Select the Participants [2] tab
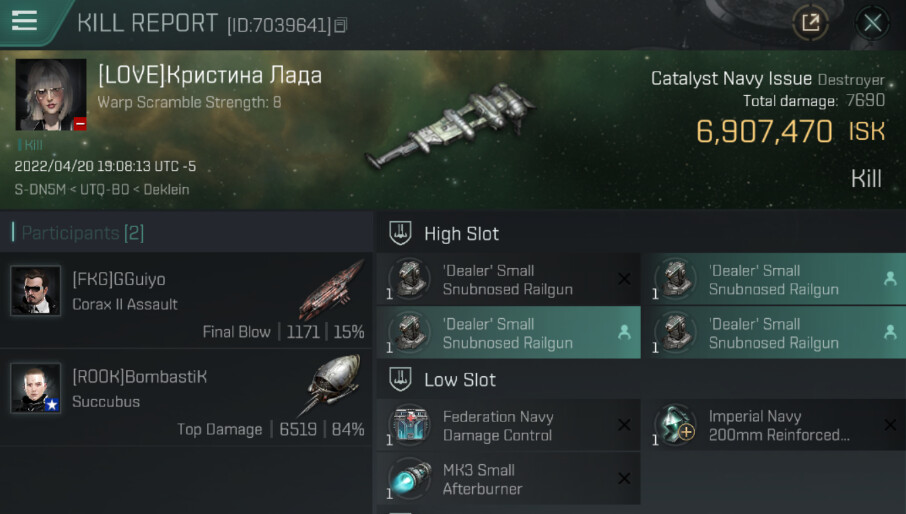Screen dimensions: 906x514 click(x=78, y=233)
